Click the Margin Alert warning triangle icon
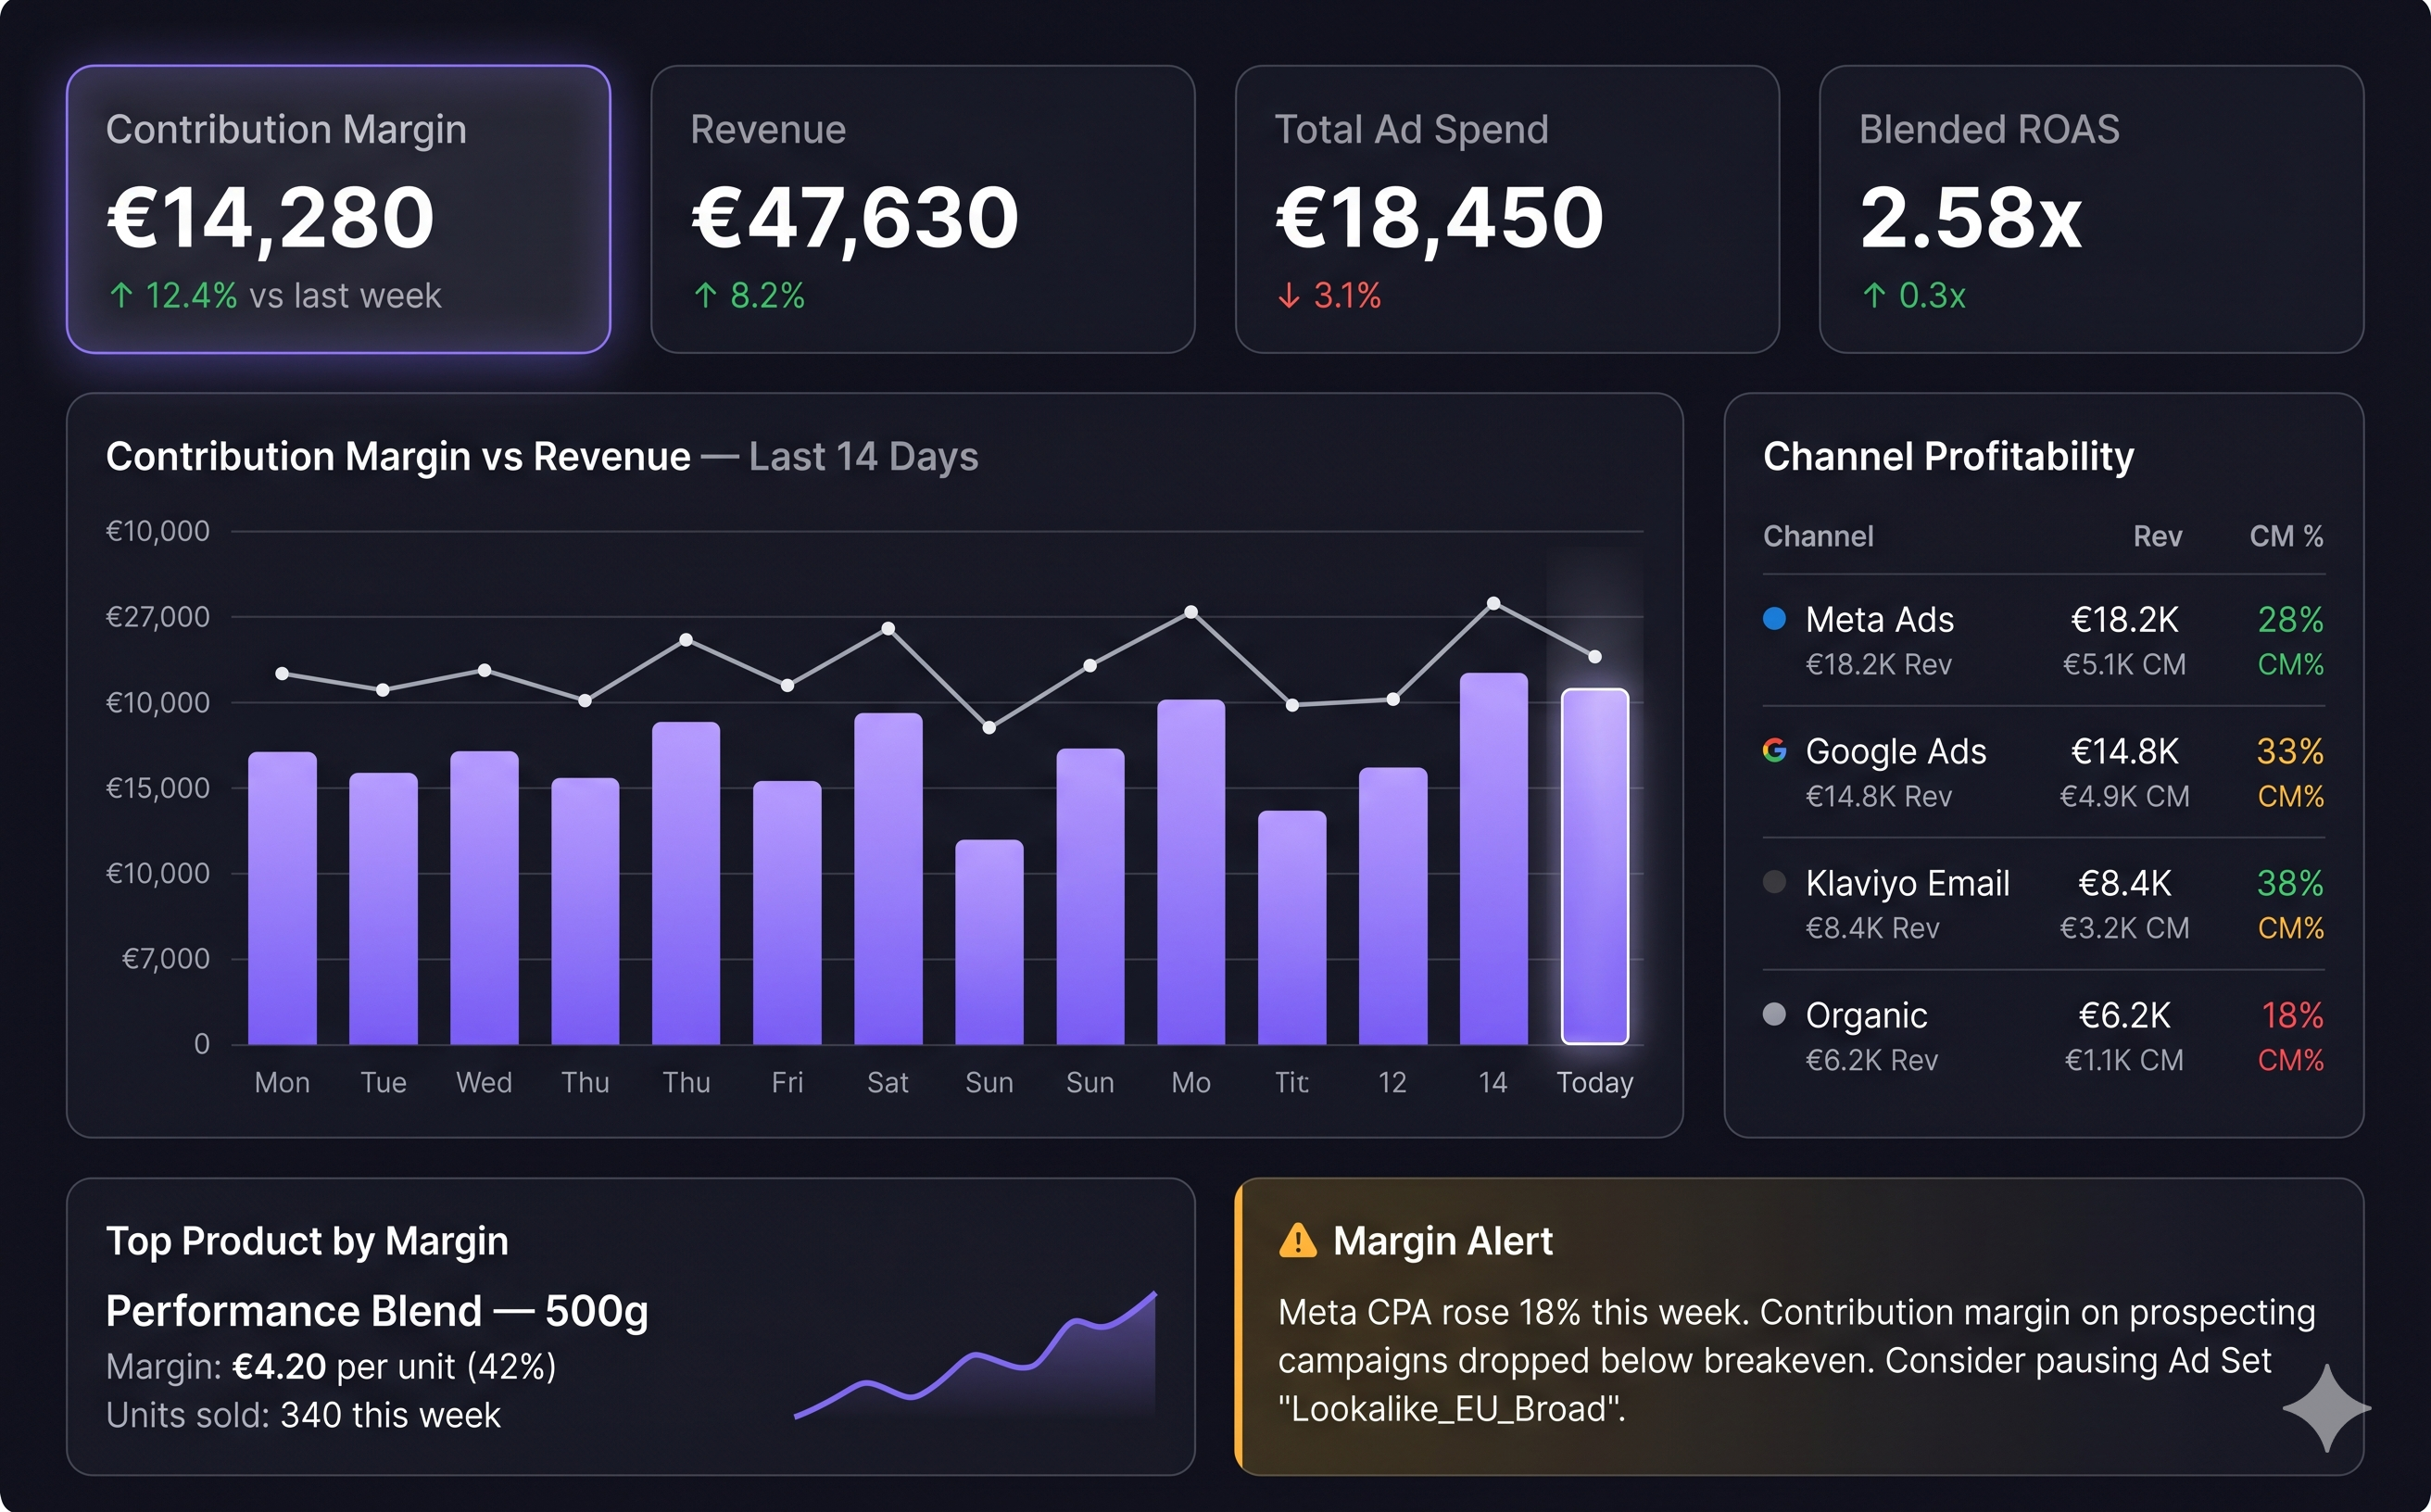The image size is (2431, 1512). (1297, 1240)
